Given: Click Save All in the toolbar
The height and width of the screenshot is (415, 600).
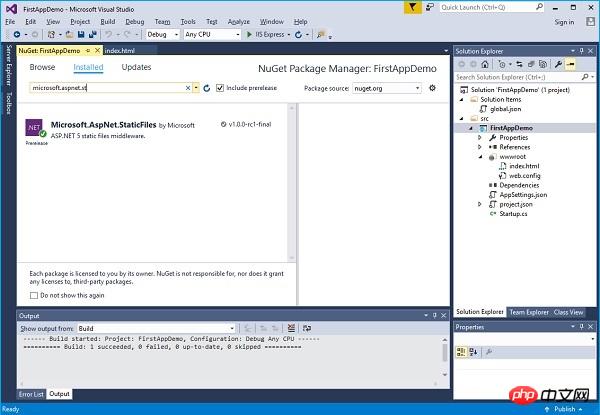Looking at the screenshot, I should [x=92, y=34].
